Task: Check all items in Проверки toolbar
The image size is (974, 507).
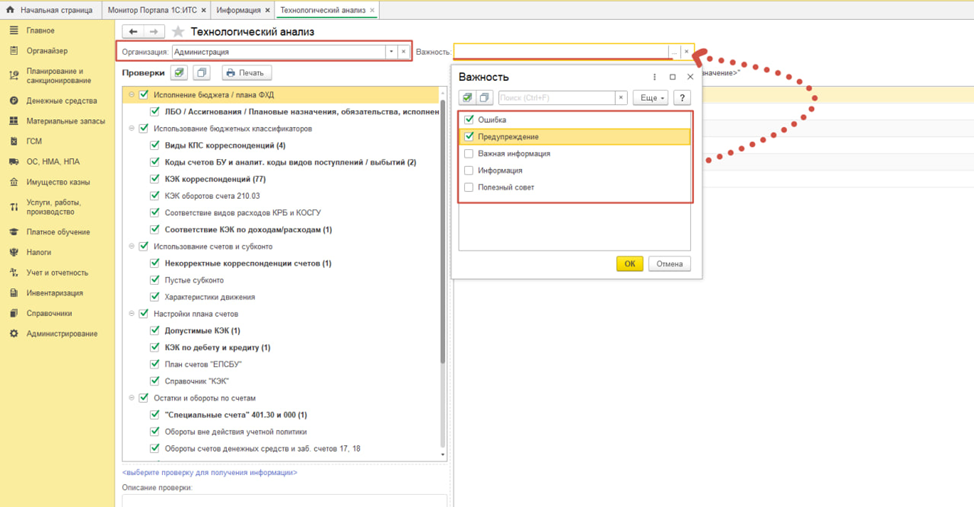Action: [x=179, y=73]
